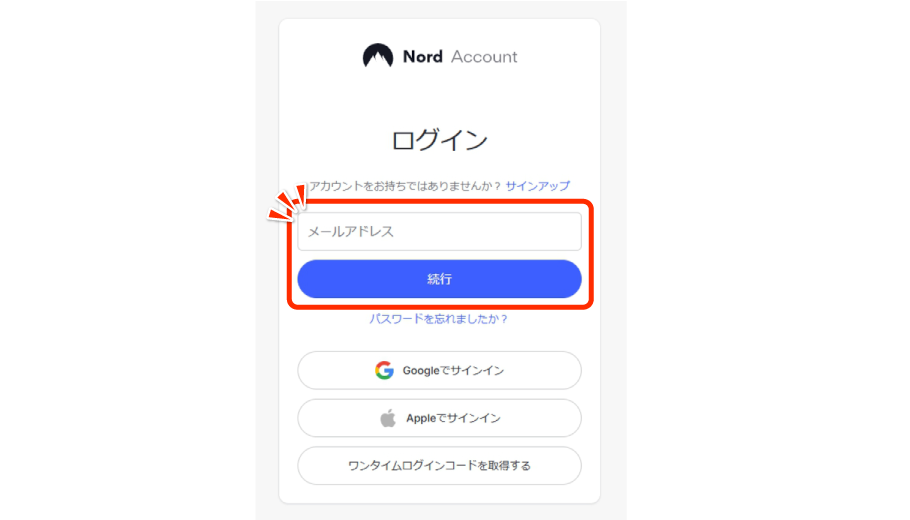Click the アカウントをお持ちではありませんか？ text
910x520 pixels.
(405, 186)
